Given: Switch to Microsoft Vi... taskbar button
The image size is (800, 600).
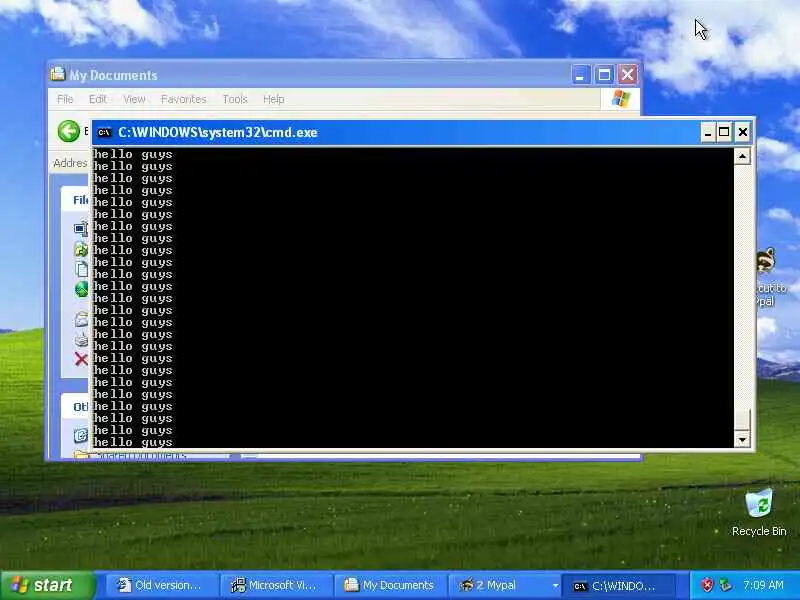Looking at the screenshot, I should (x=276, y=585).
